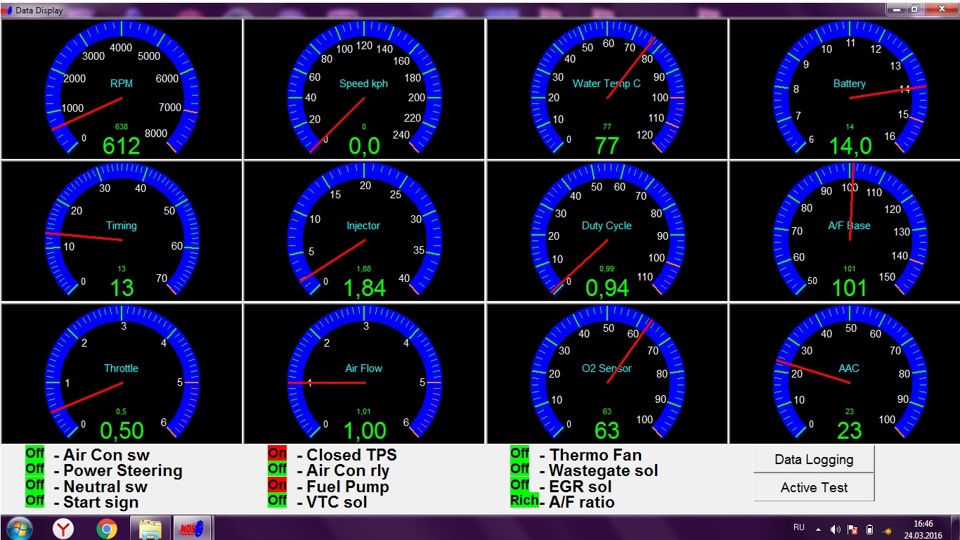Click the Active Test button
This screenshot has height=540, width=960.
click(814, 488)
